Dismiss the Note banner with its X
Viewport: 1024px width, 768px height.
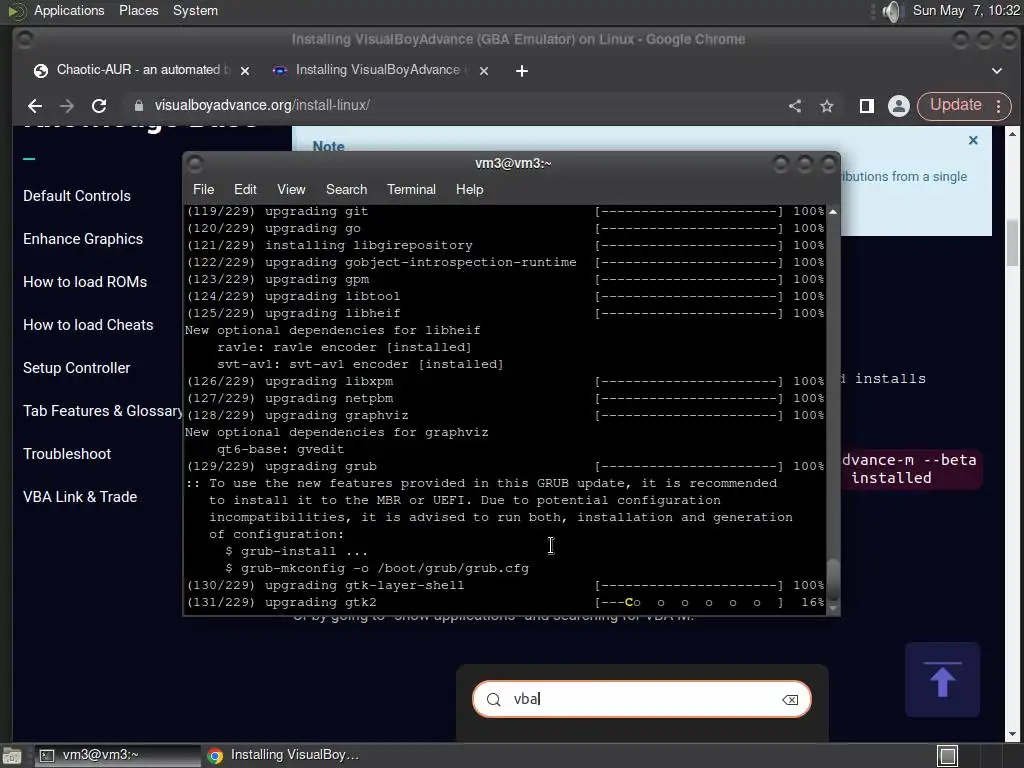973,140
